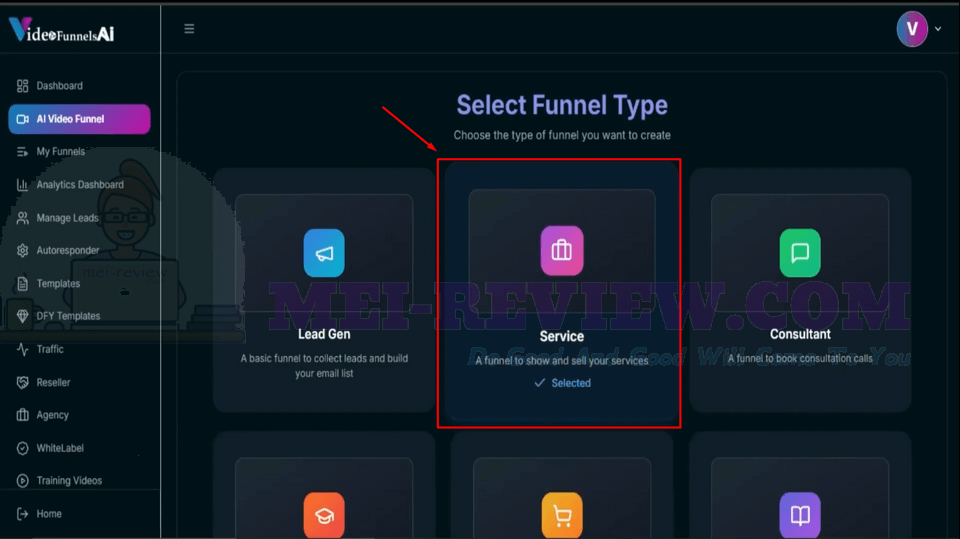The width and height of the screenshot is (960, 539).
Task: Click the Lead Gen megaphone icon
Action: click(x=324, y=253)
